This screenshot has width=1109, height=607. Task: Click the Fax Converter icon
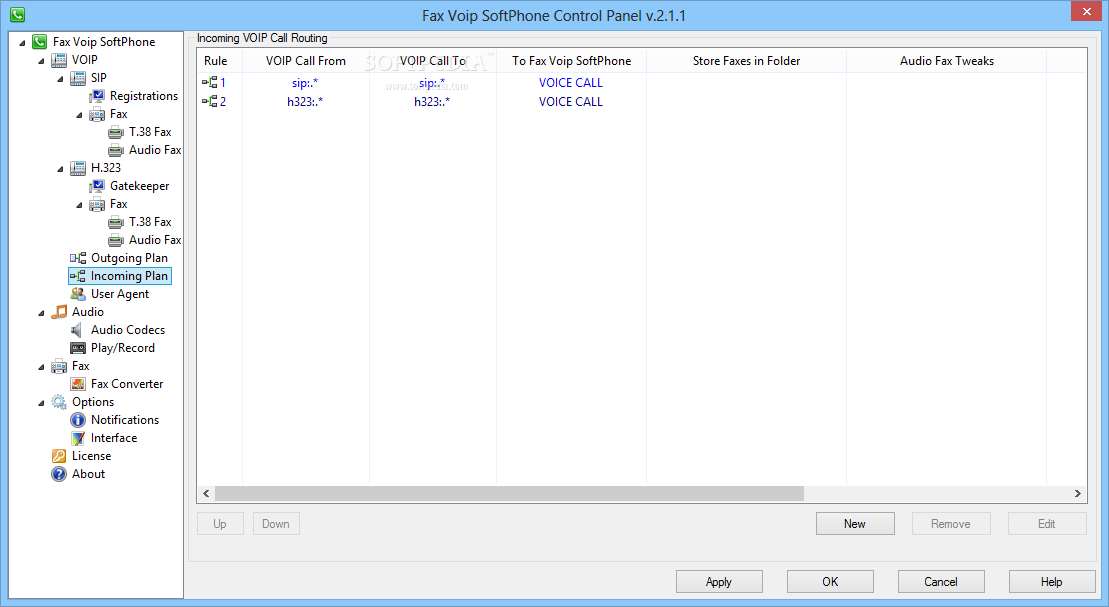[78, 384]
